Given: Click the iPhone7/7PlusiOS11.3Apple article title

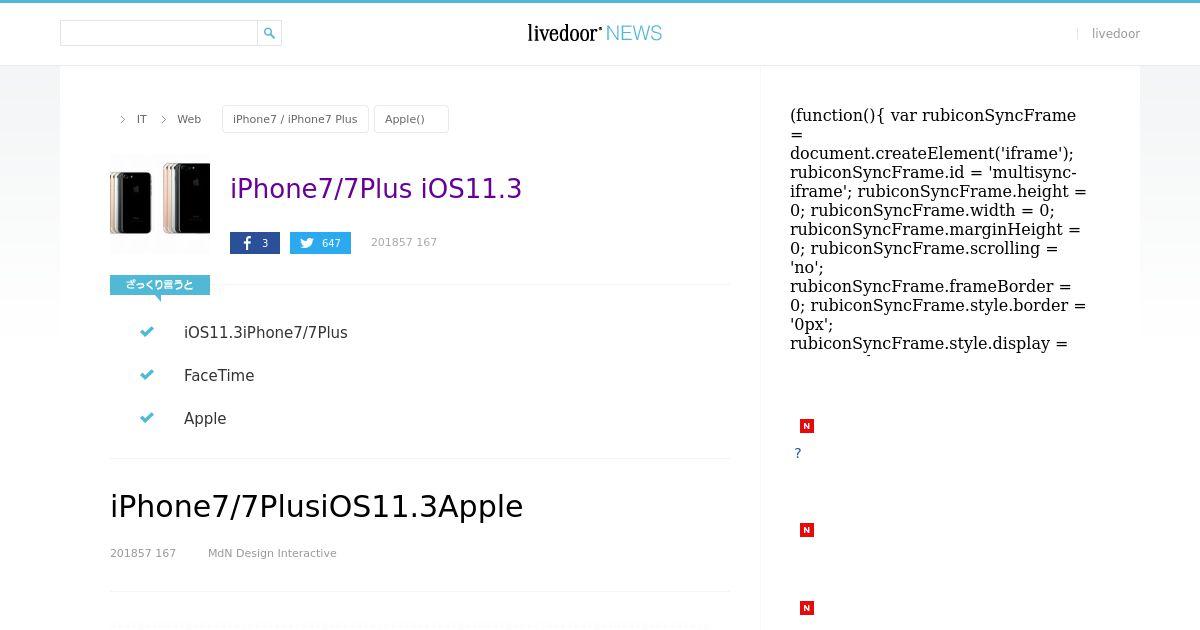Looking at the screenshot, I should (x=317, y=506).
